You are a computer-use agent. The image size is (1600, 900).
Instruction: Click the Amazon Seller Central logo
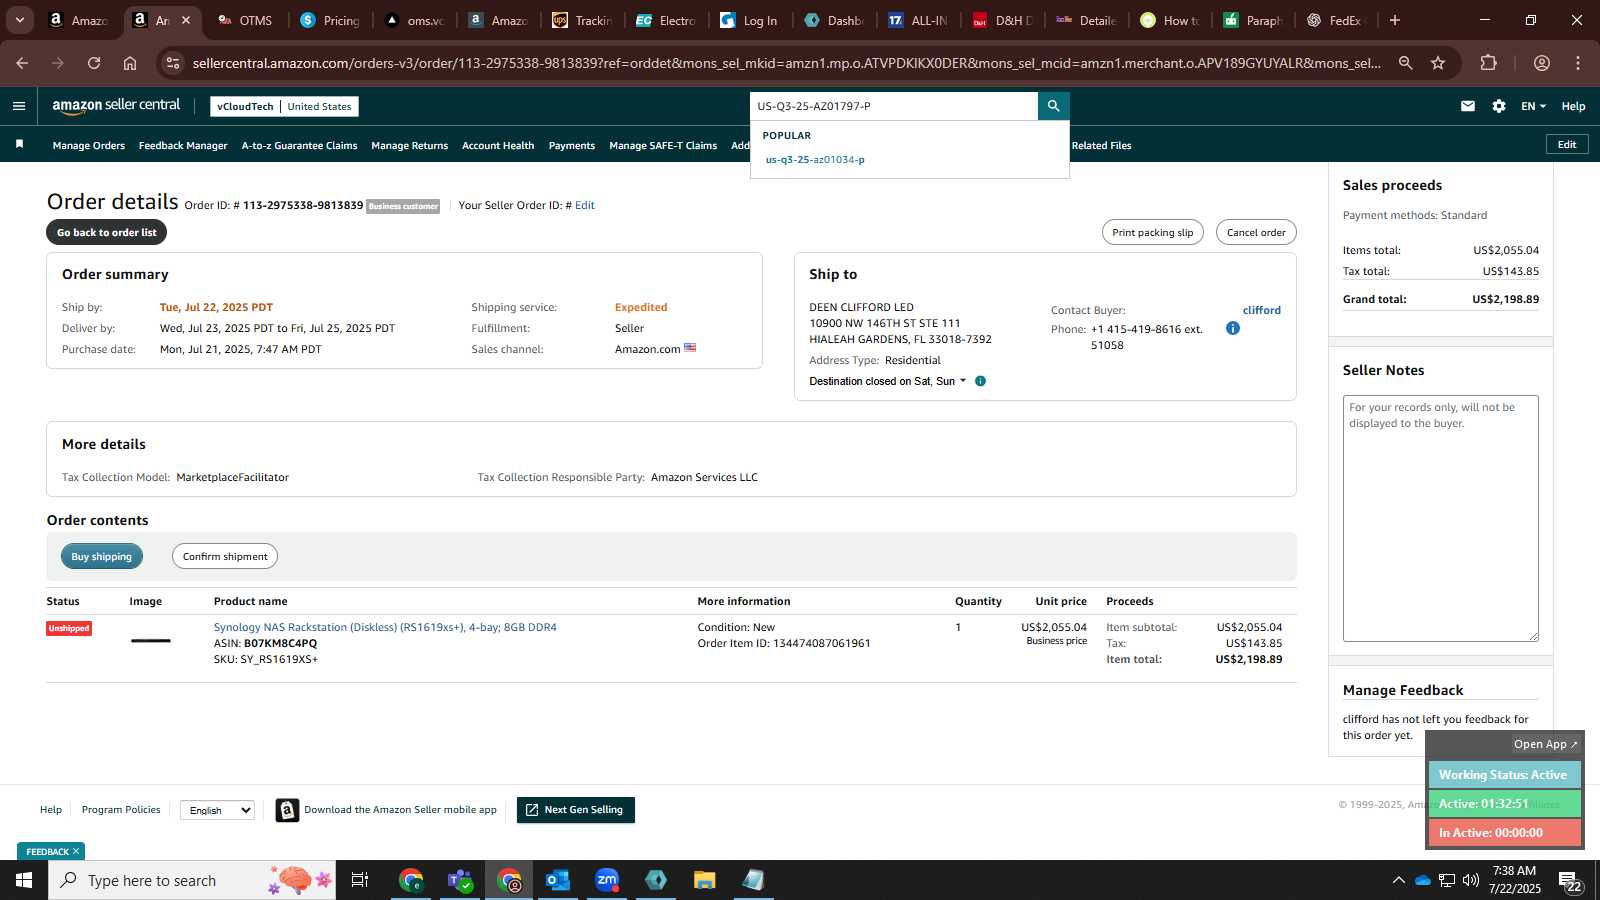click(x=116, y=105)
